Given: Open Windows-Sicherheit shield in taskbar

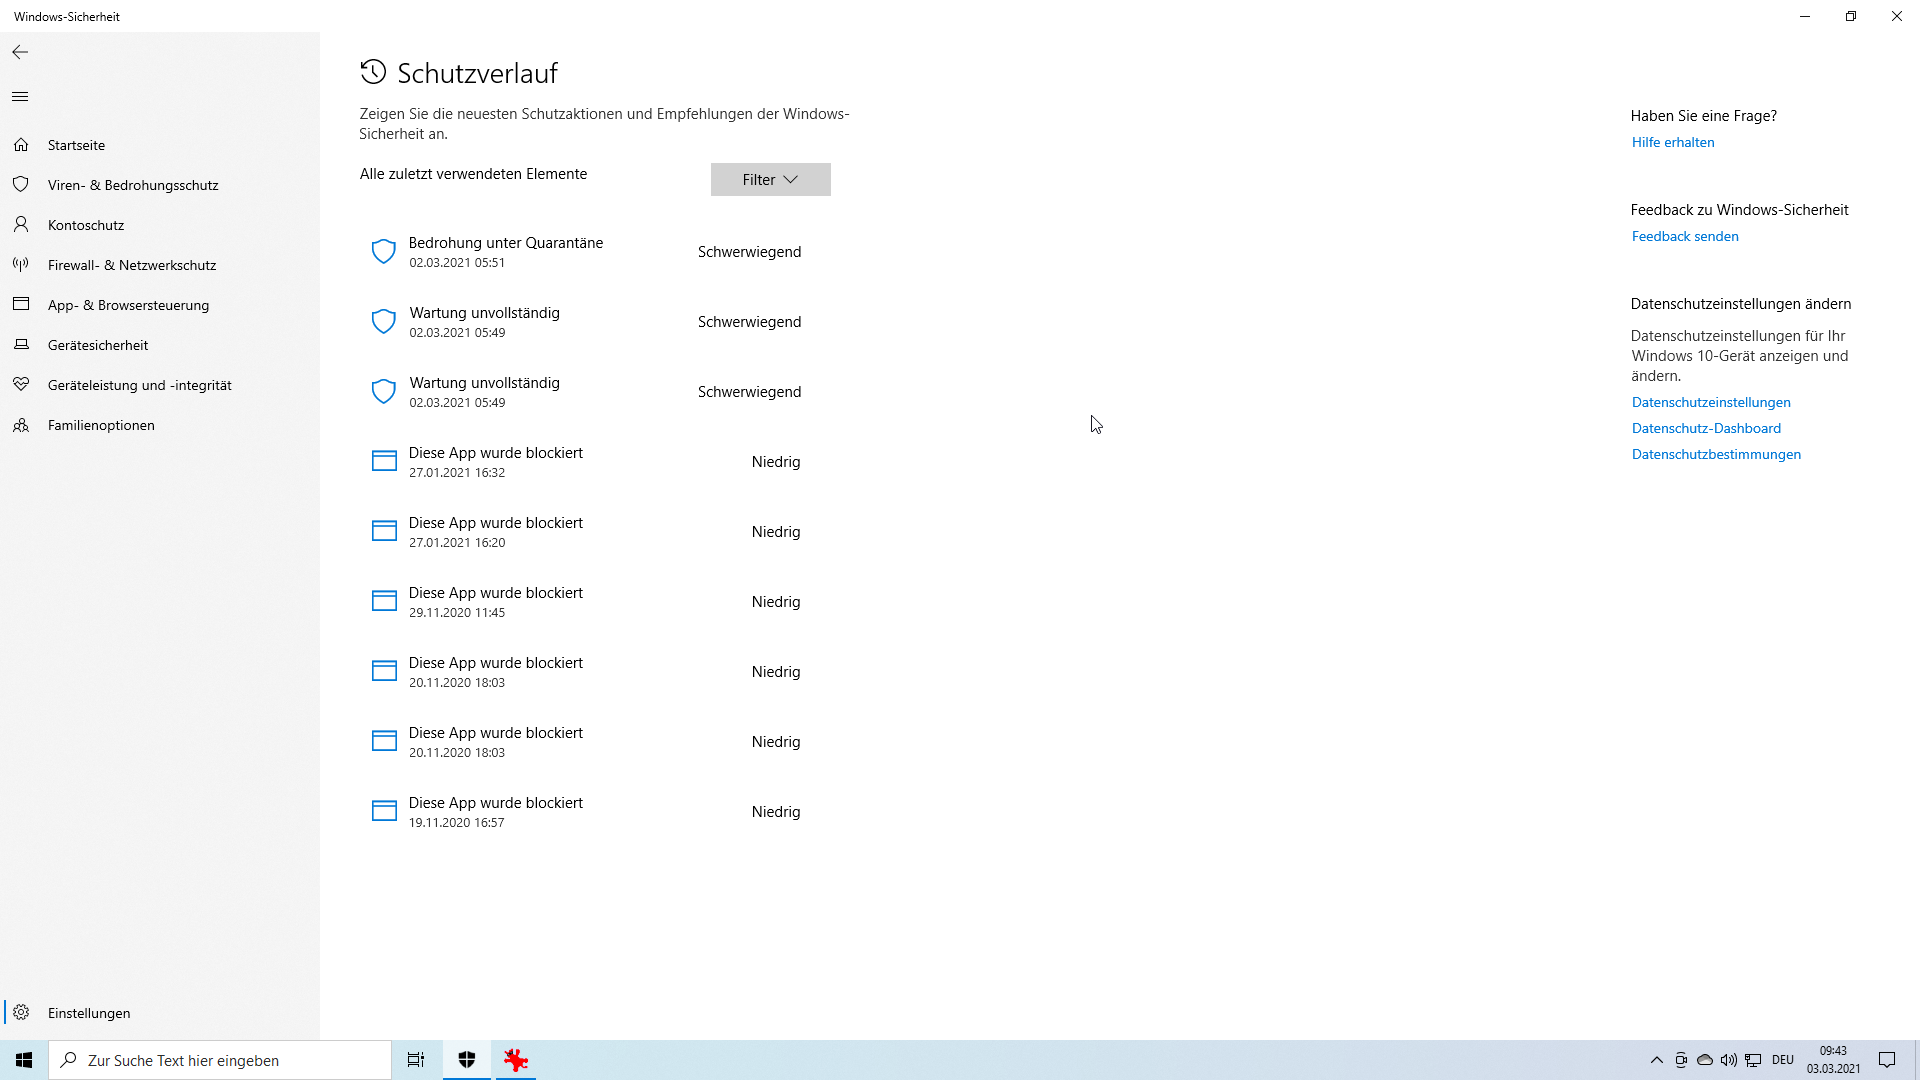Looking at the screenshot, I should click(466, 1060).
